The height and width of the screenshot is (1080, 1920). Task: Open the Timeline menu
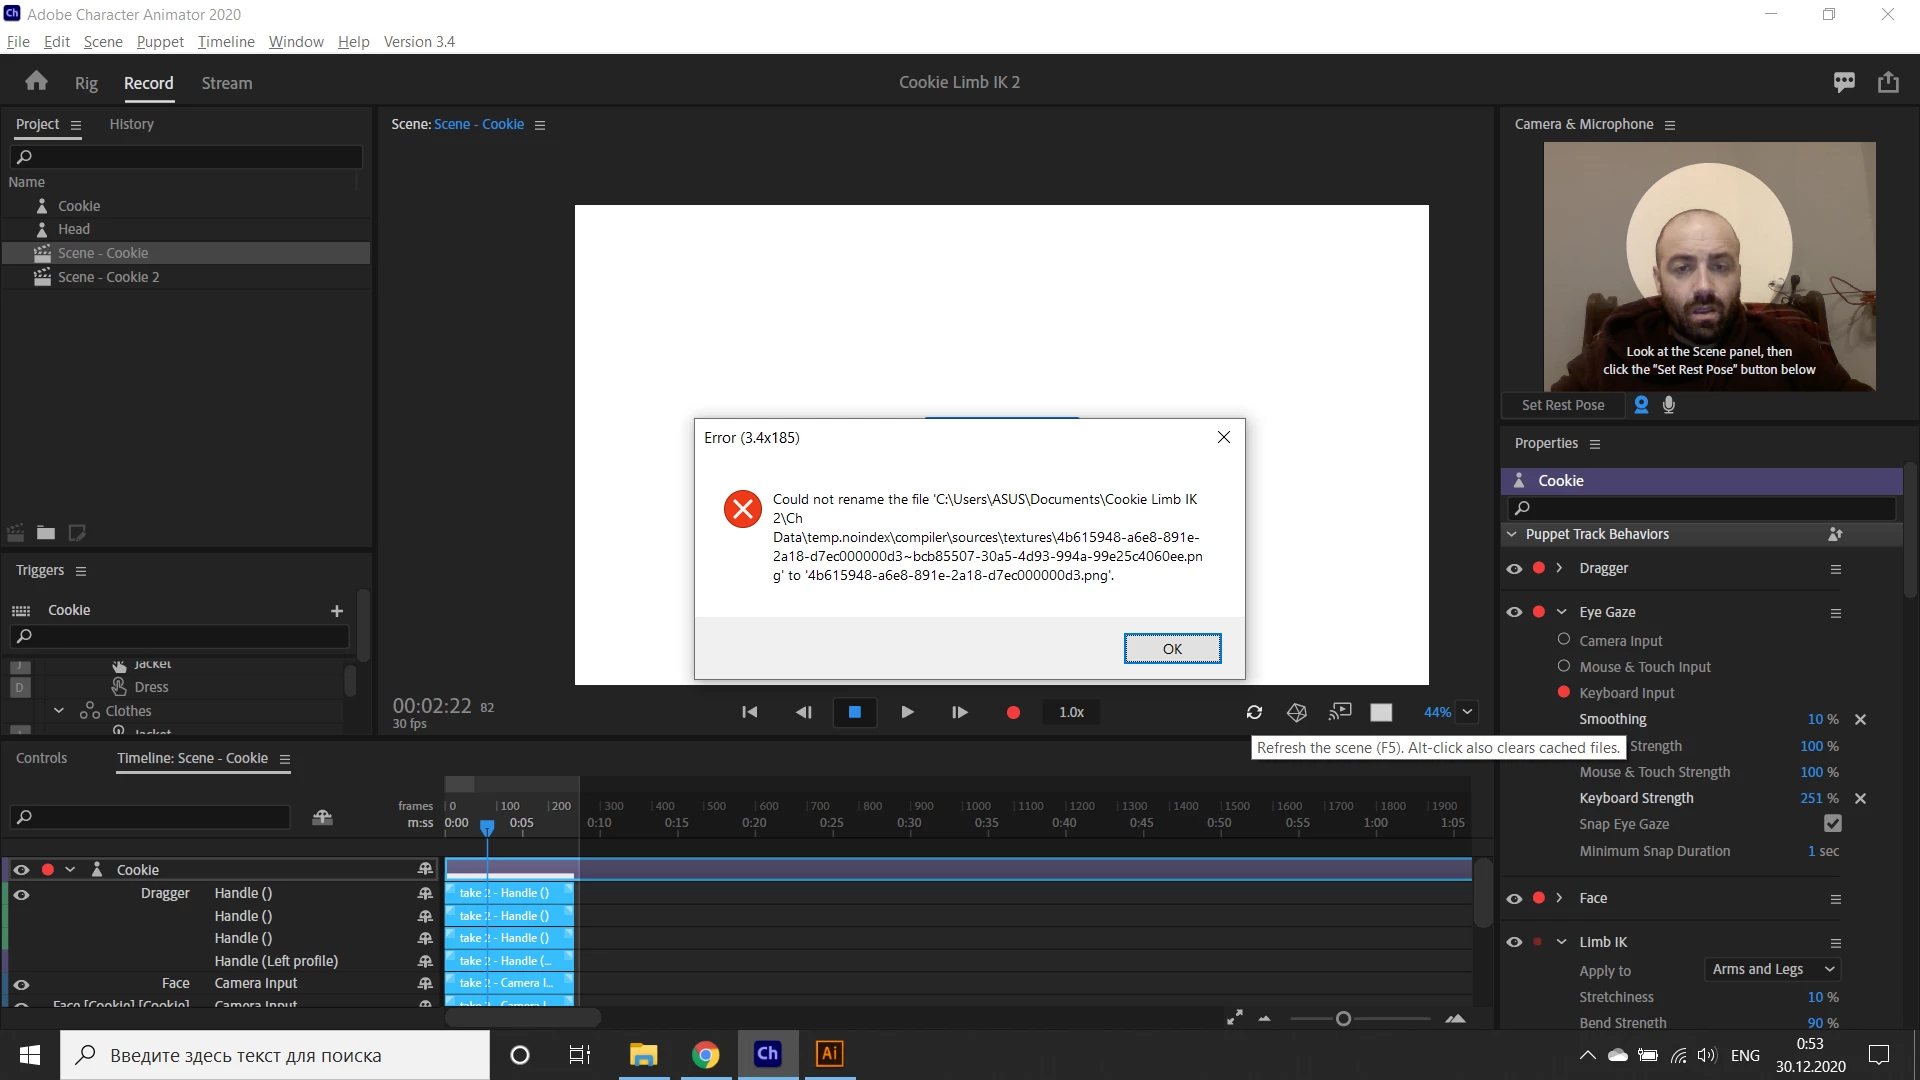226,41
